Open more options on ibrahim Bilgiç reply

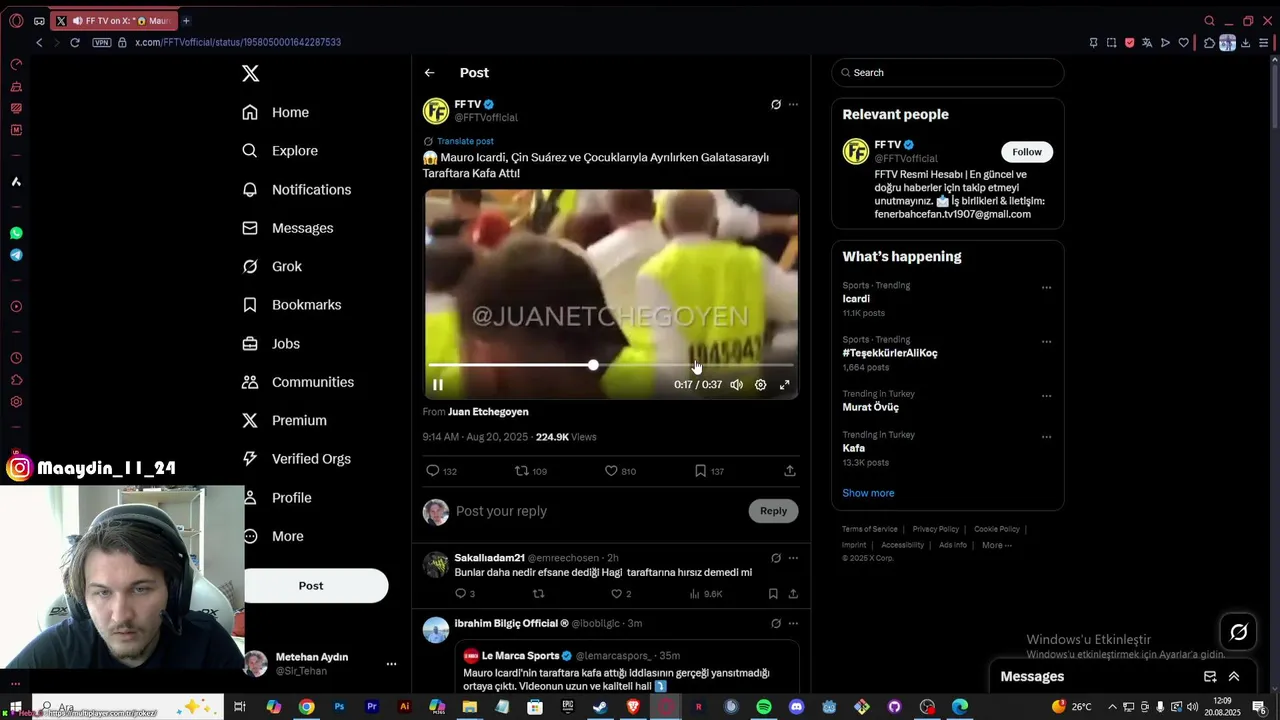coord(793,624)
